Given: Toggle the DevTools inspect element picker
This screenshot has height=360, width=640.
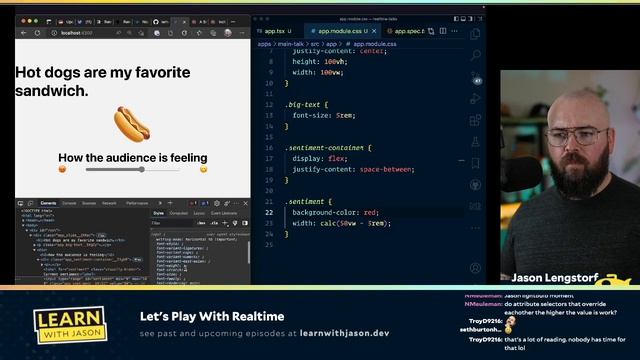Looking at the screenshot, I should pyautogui.click(x=20, y=203).
